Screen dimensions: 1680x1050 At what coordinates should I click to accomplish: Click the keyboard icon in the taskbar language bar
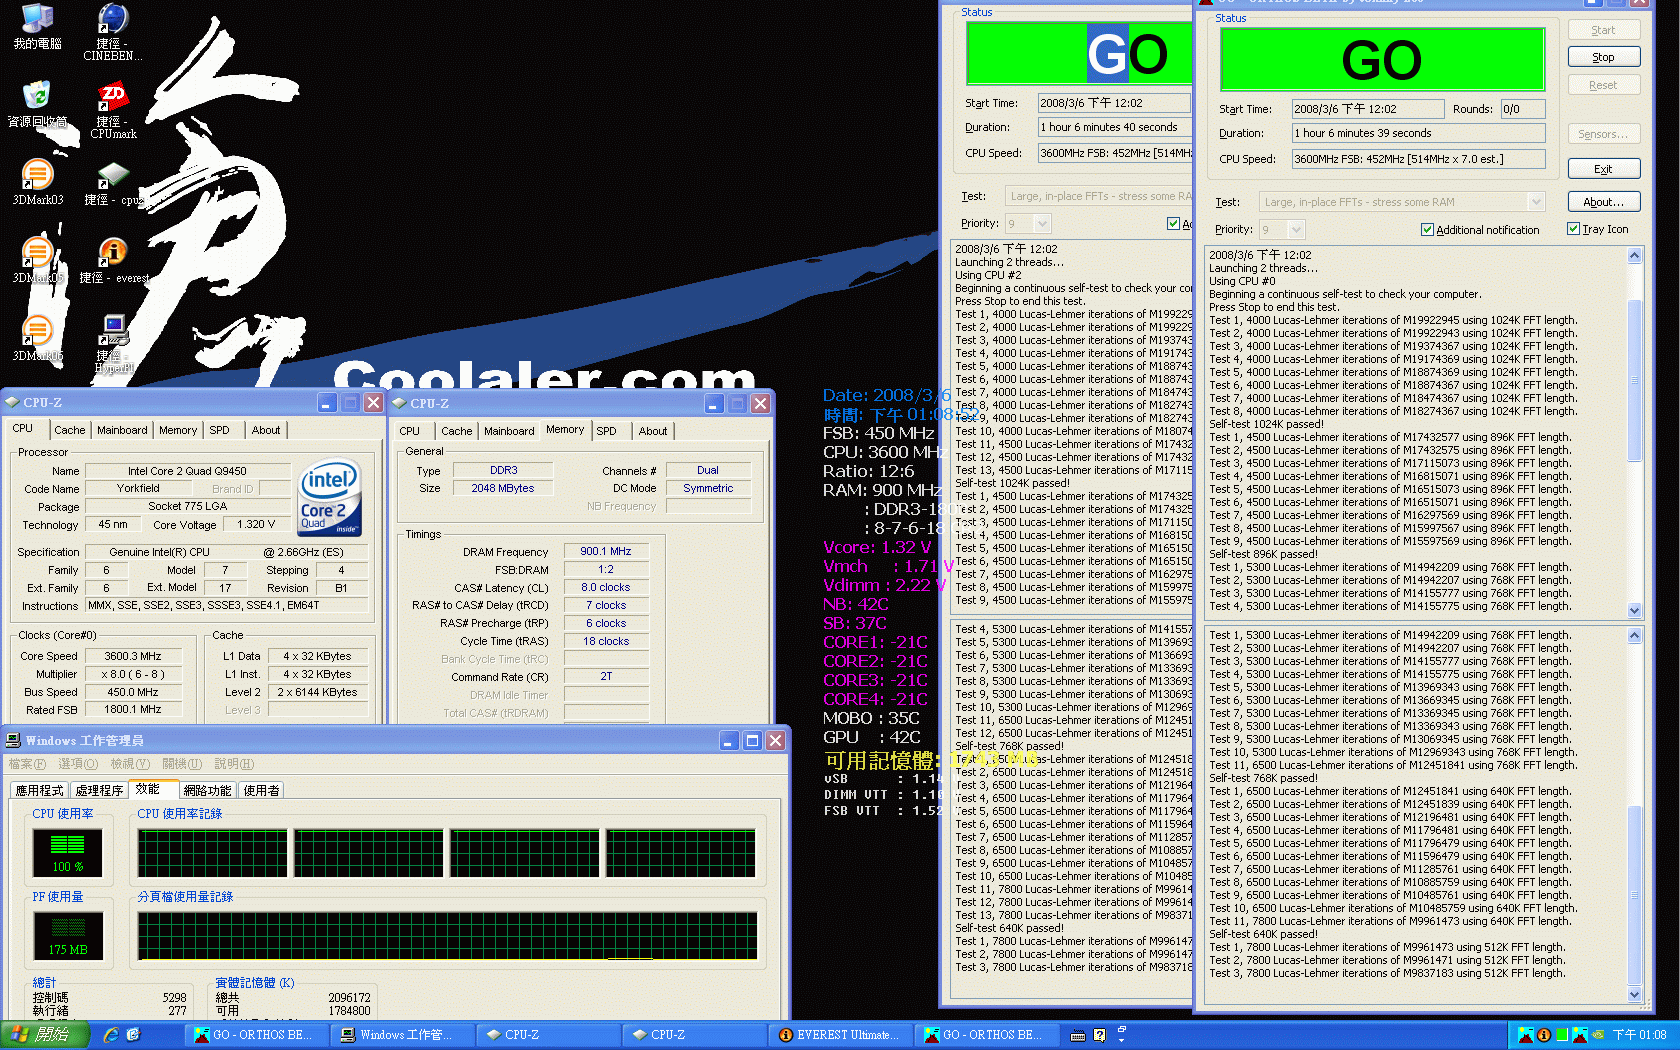(x=1078, y=1035)
